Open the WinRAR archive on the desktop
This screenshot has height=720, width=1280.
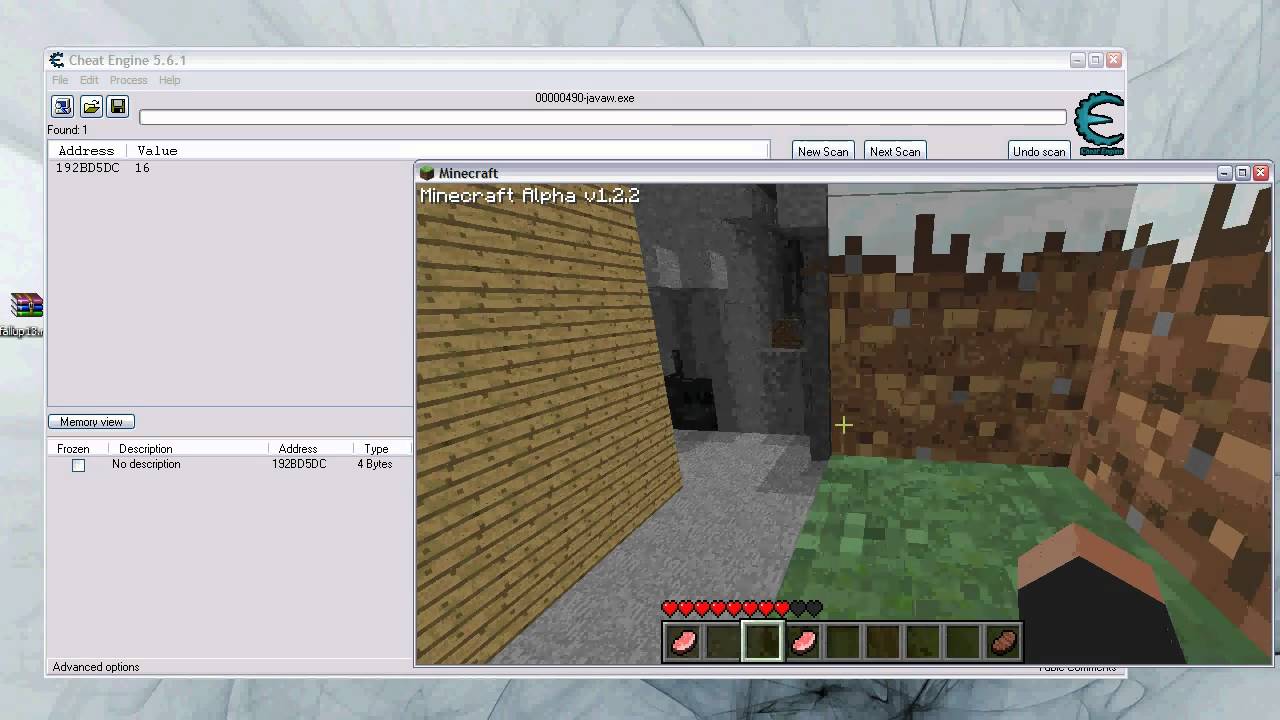pyautogui.click(x=24, y=314)
